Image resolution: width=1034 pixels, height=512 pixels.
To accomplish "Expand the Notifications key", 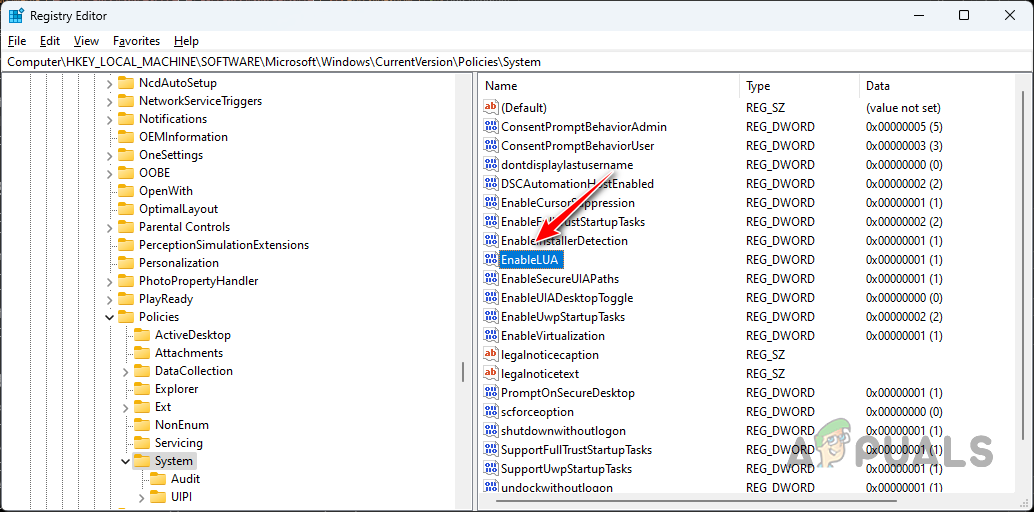I will [x=109, y=119].
